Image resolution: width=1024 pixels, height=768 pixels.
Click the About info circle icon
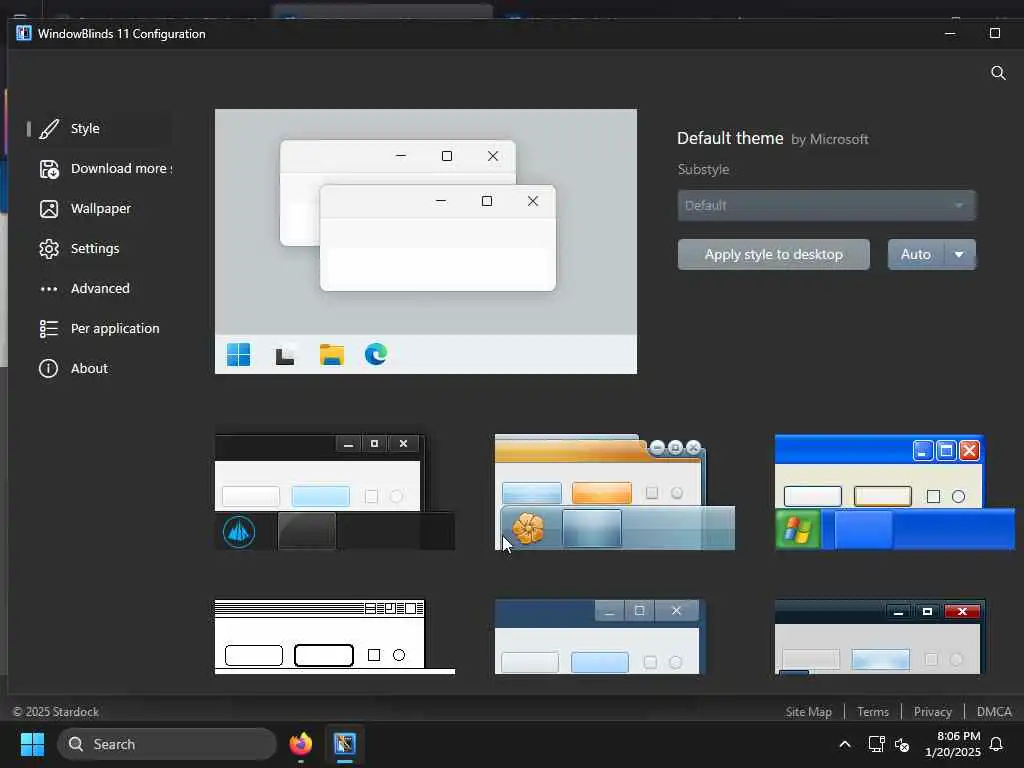(x=48, y=368)
